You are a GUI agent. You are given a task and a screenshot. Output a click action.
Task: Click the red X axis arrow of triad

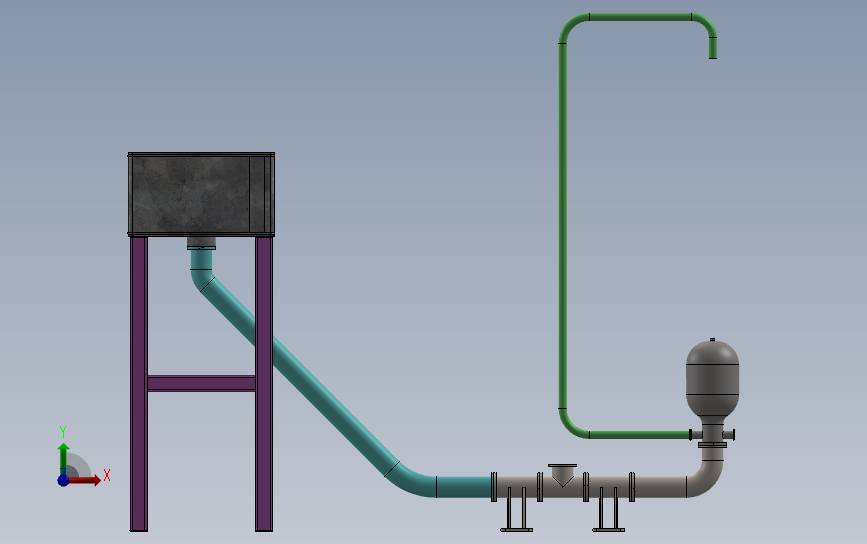(85, 480)
